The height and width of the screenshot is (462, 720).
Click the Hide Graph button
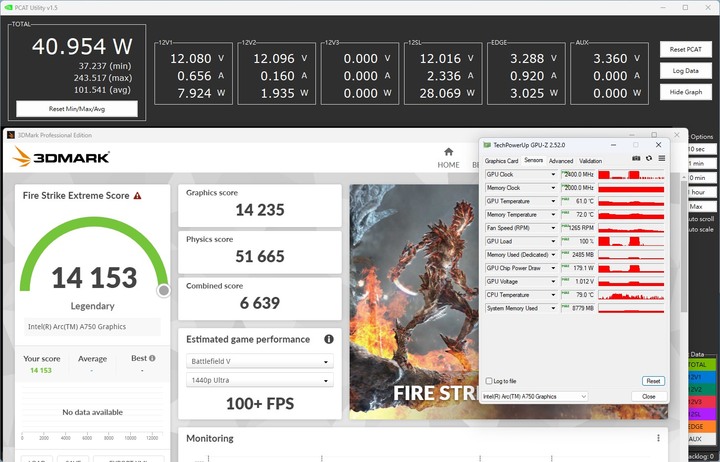(x=686, y=92)
